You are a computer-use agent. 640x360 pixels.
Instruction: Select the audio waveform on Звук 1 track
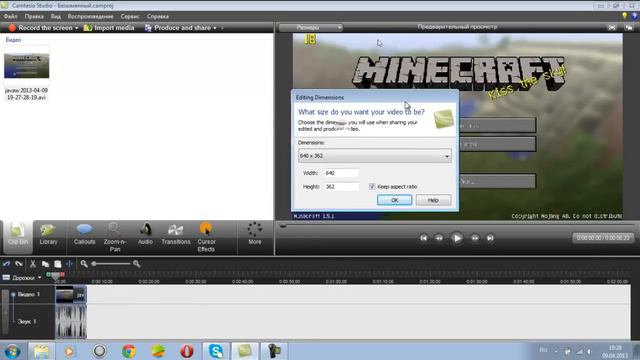point(71,322)
